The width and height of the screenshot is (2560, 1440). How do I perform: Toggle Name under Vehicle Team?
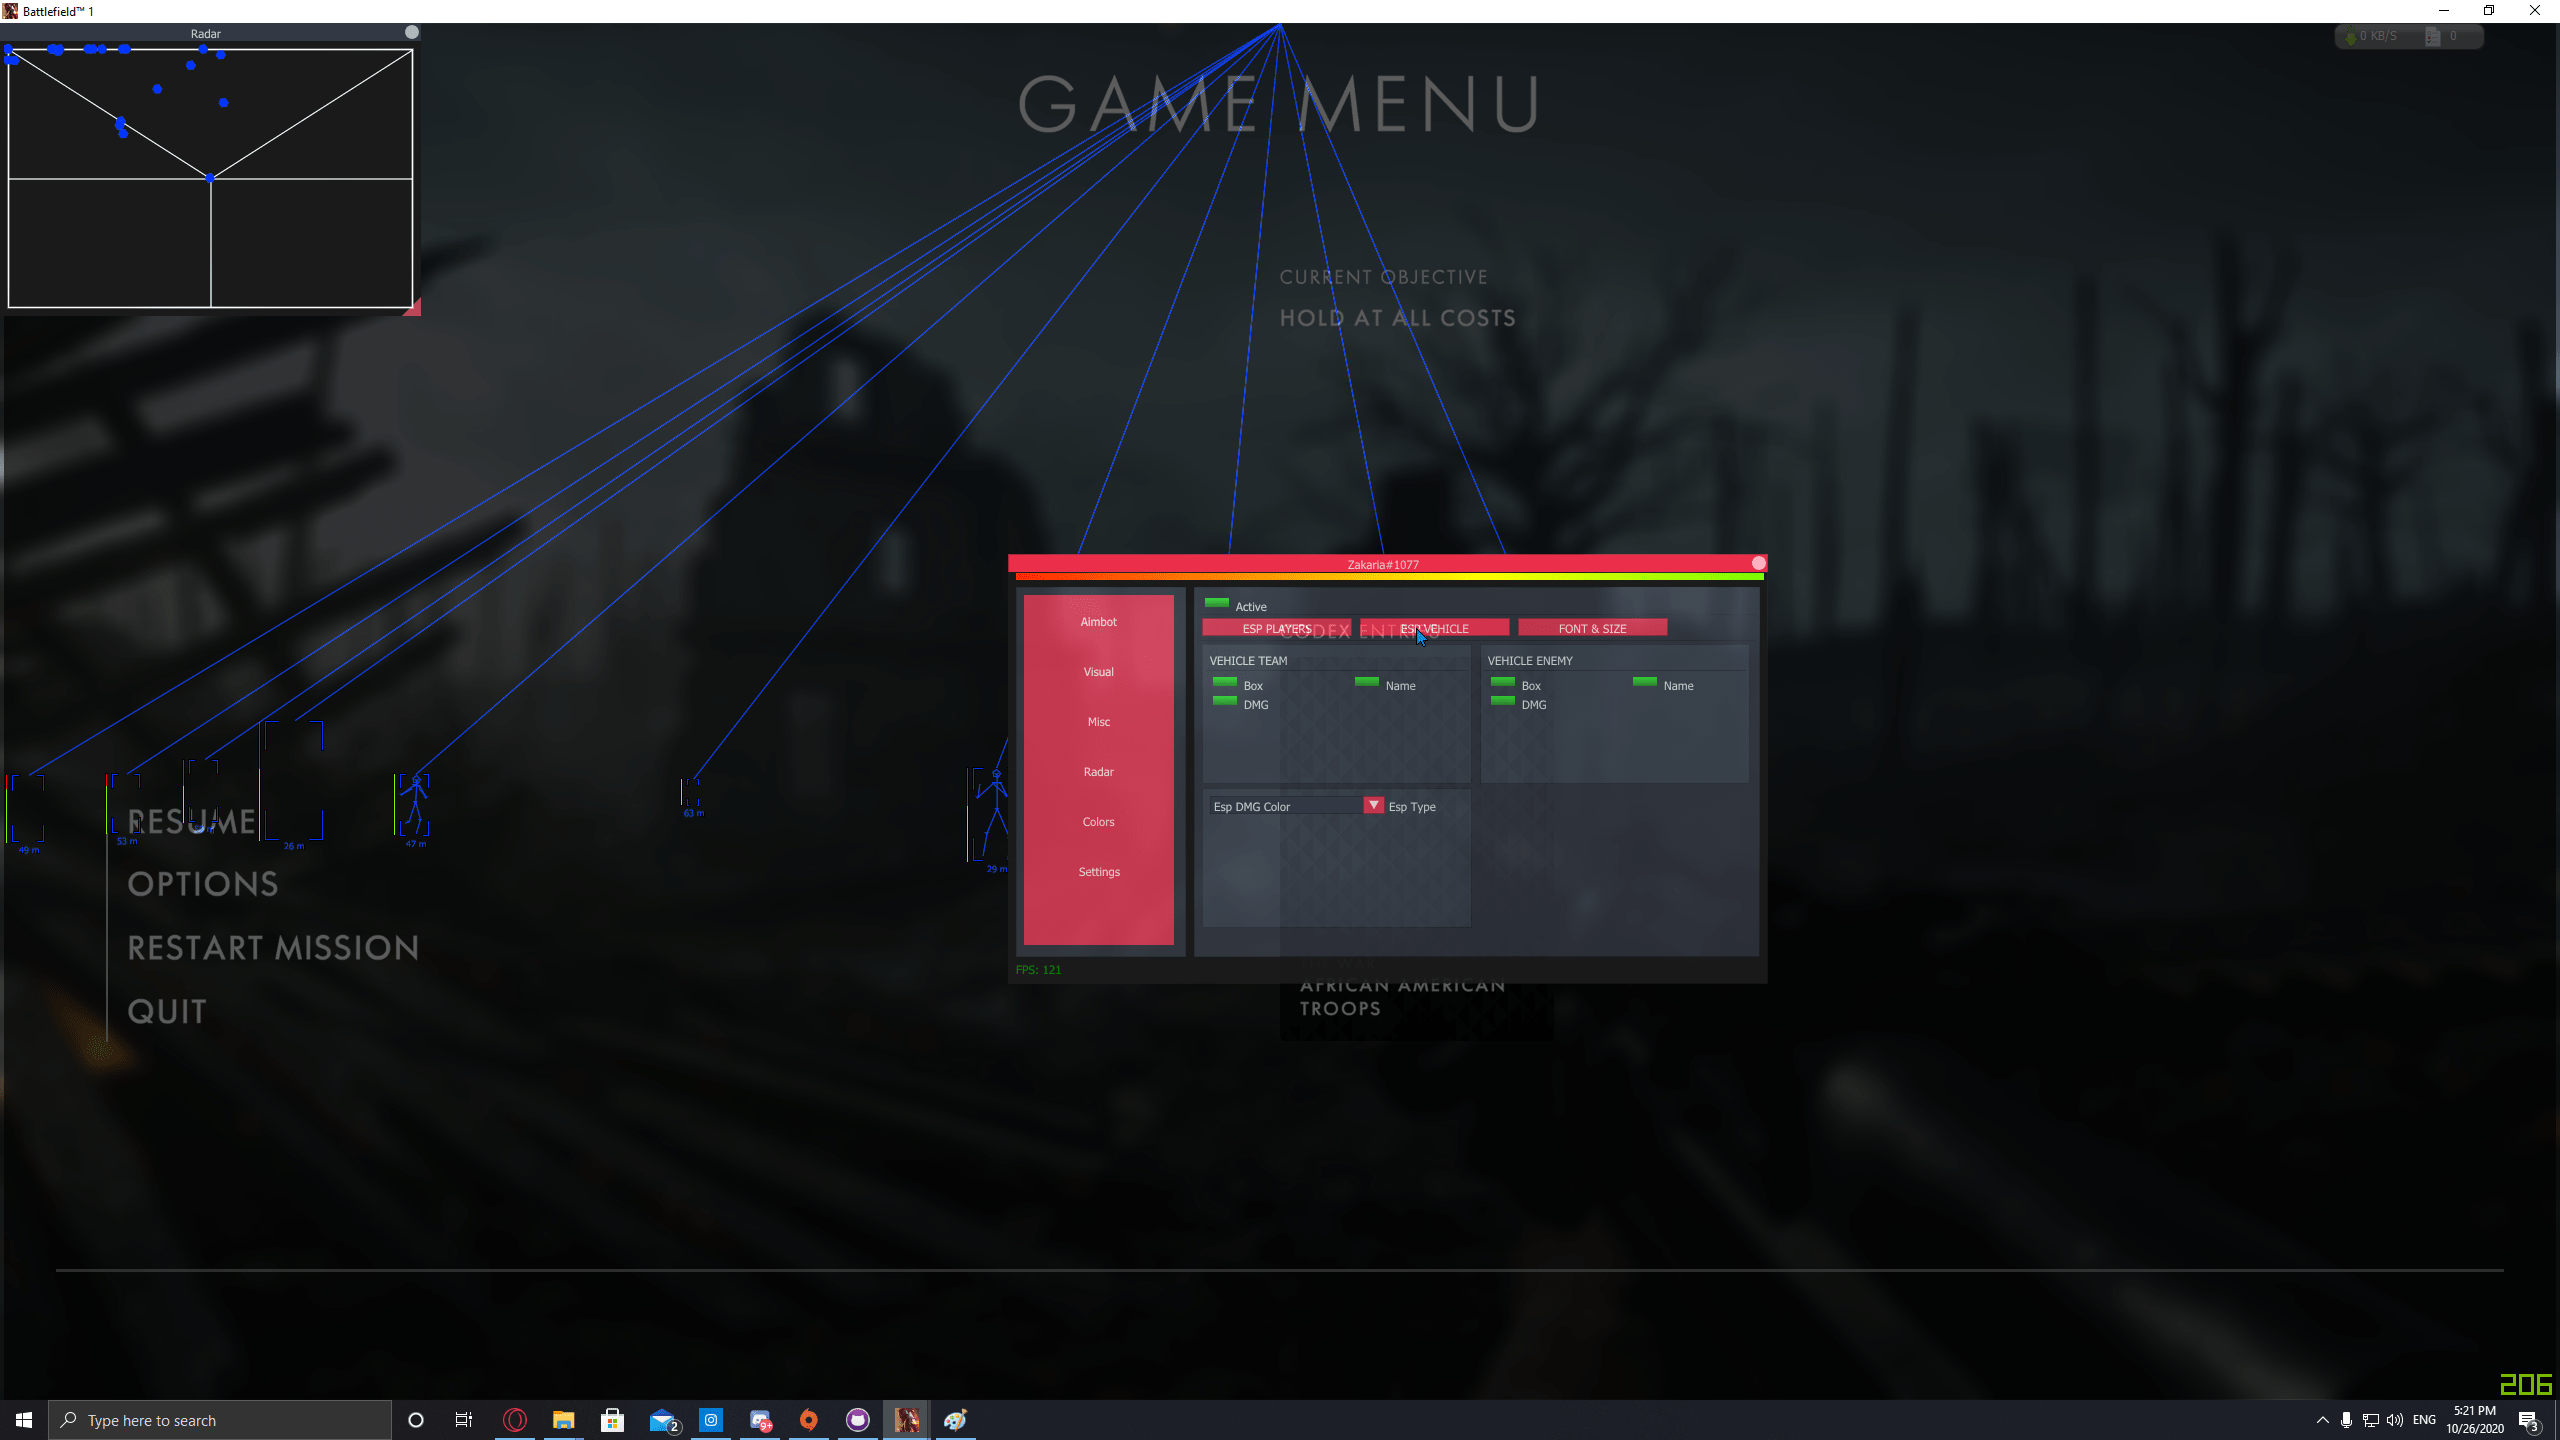(1367, 683)
